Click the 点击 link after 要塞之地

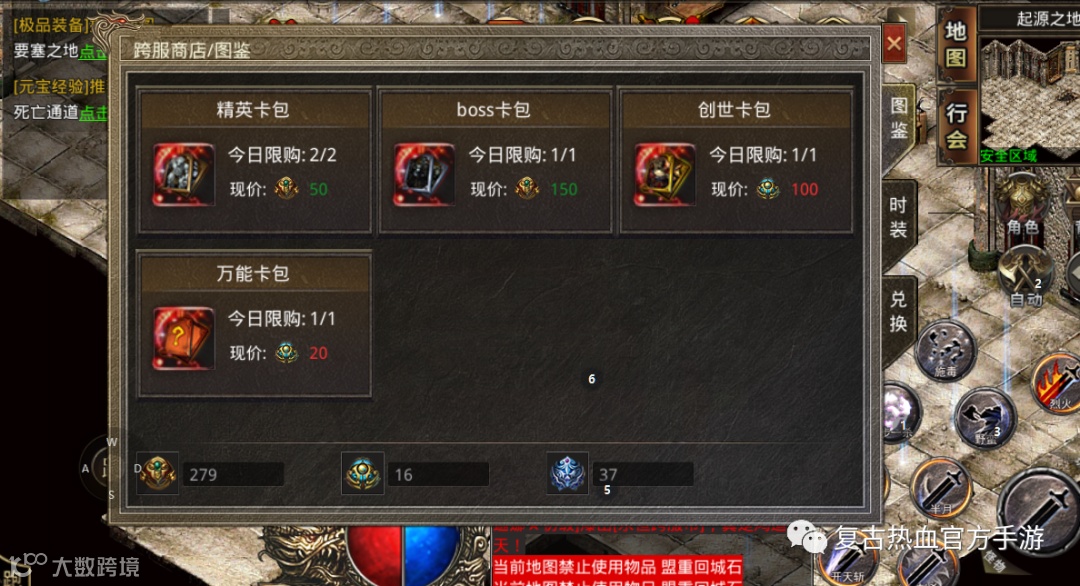point(94,52)
